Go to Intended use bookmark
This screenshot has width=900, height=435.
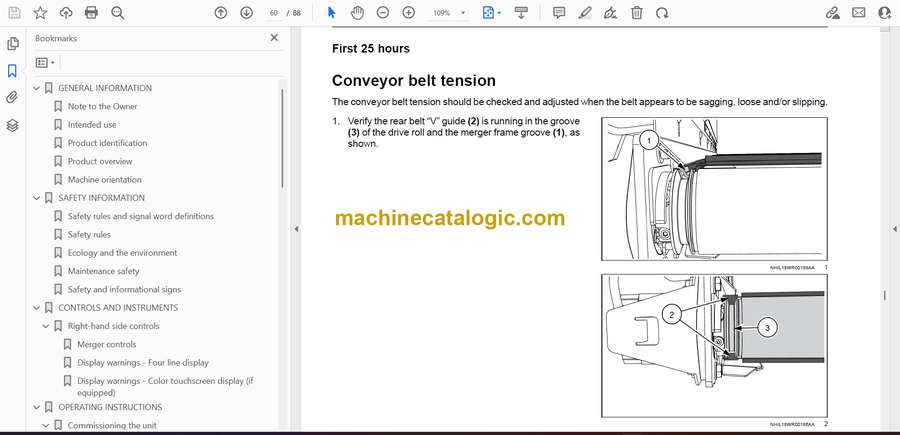[x=92, y=125]
